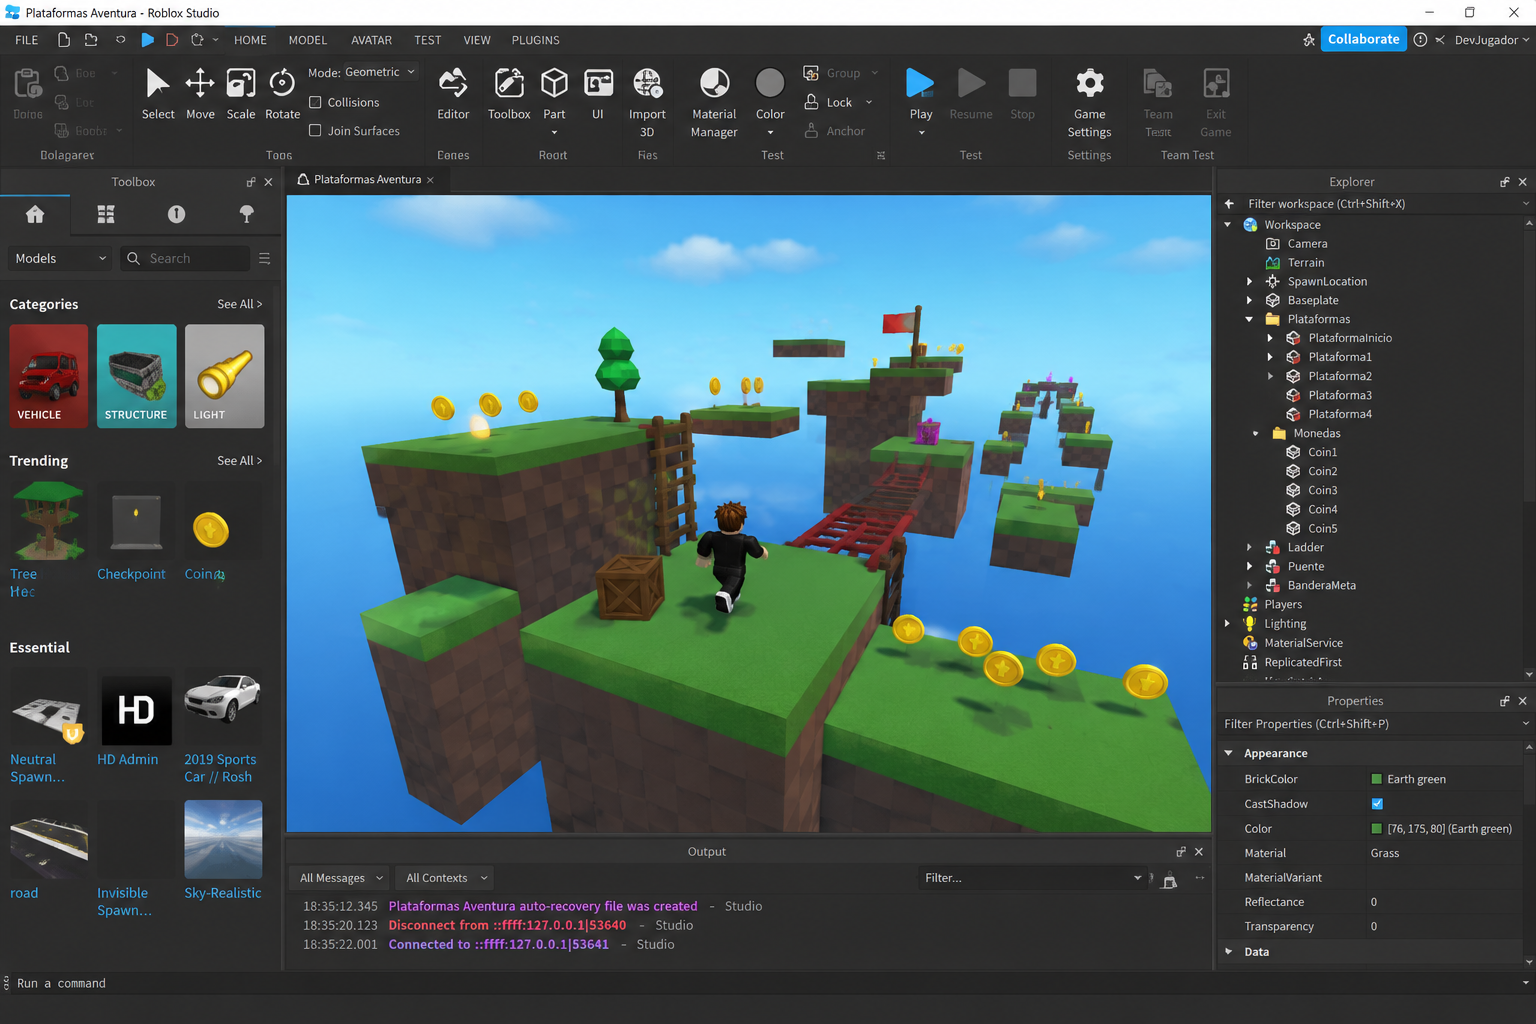Switch to the PLUGINS ribbon tab
The width and height of the screenshot is (1536, 1024).
click(536, 40)
